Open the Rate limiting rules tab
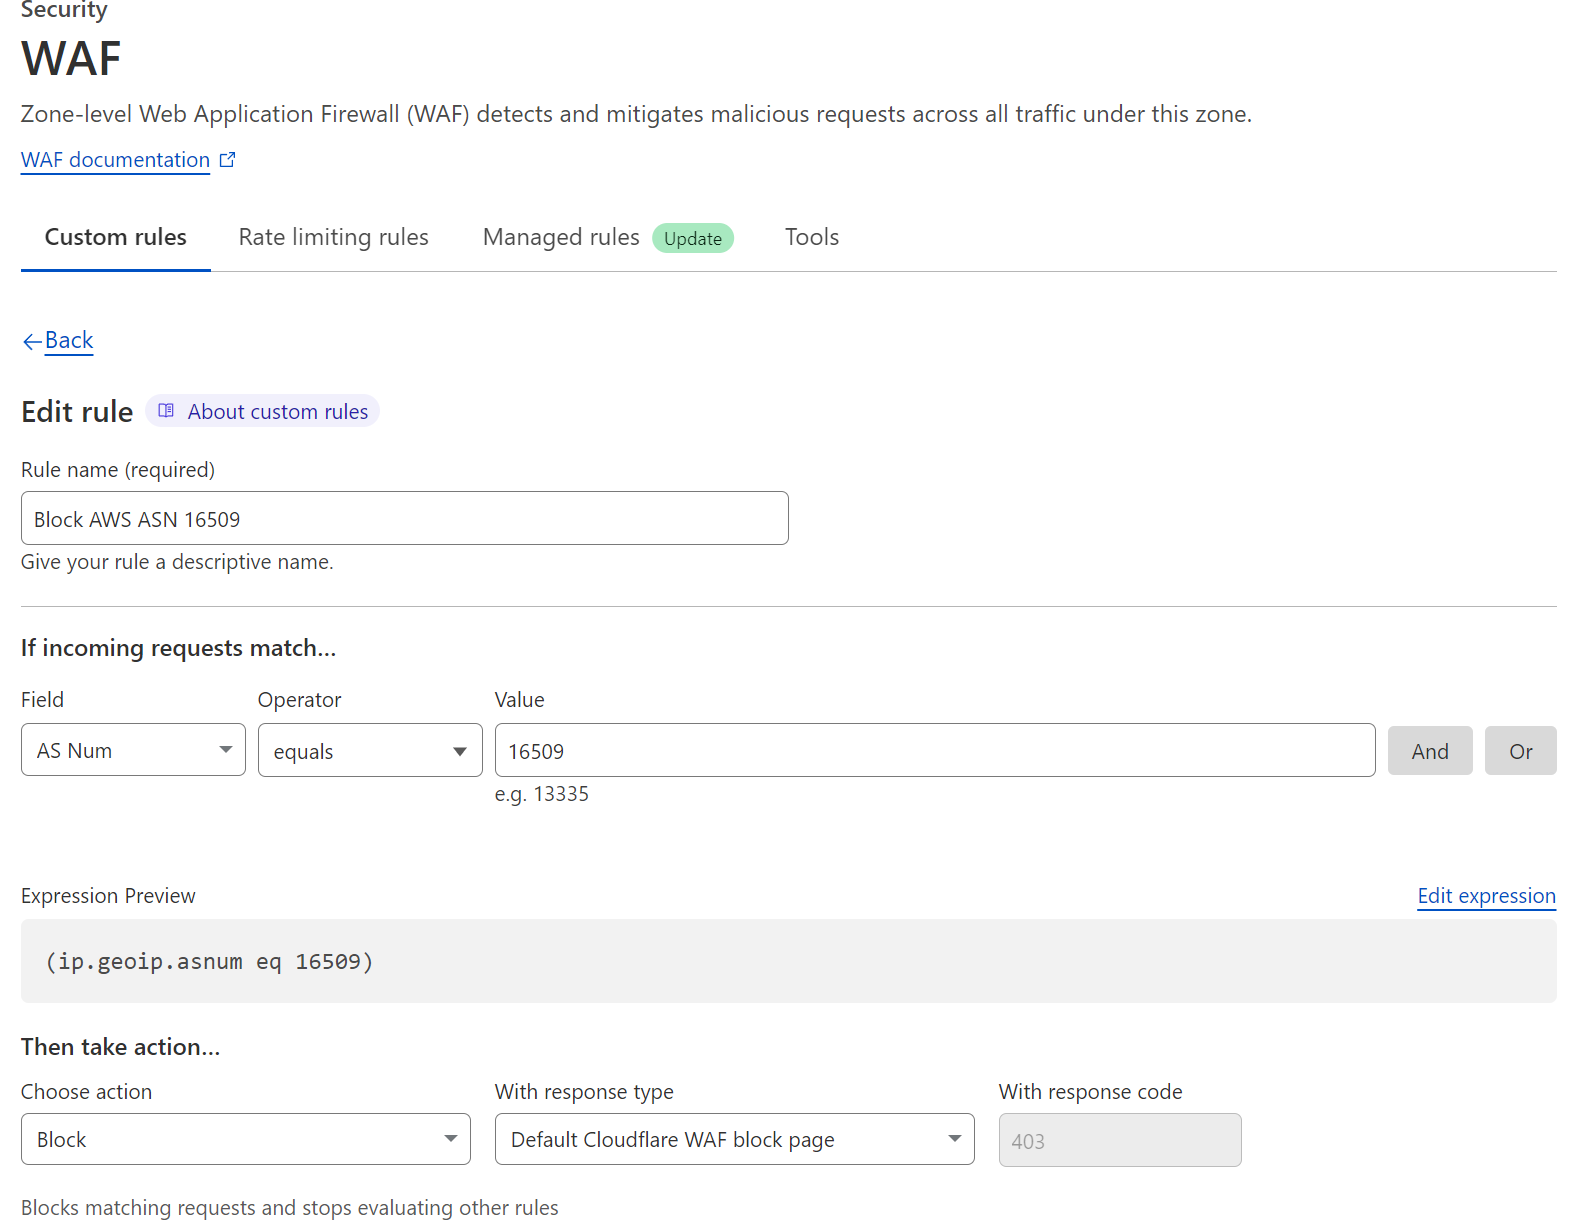The height and width of the screenshot is (1228, 1585). click(x=333, y=237)
